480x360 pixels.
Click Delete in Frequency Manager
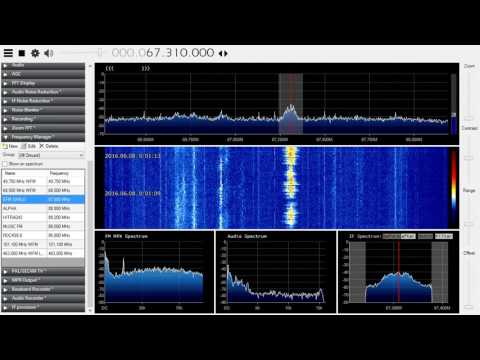(49, 146)
